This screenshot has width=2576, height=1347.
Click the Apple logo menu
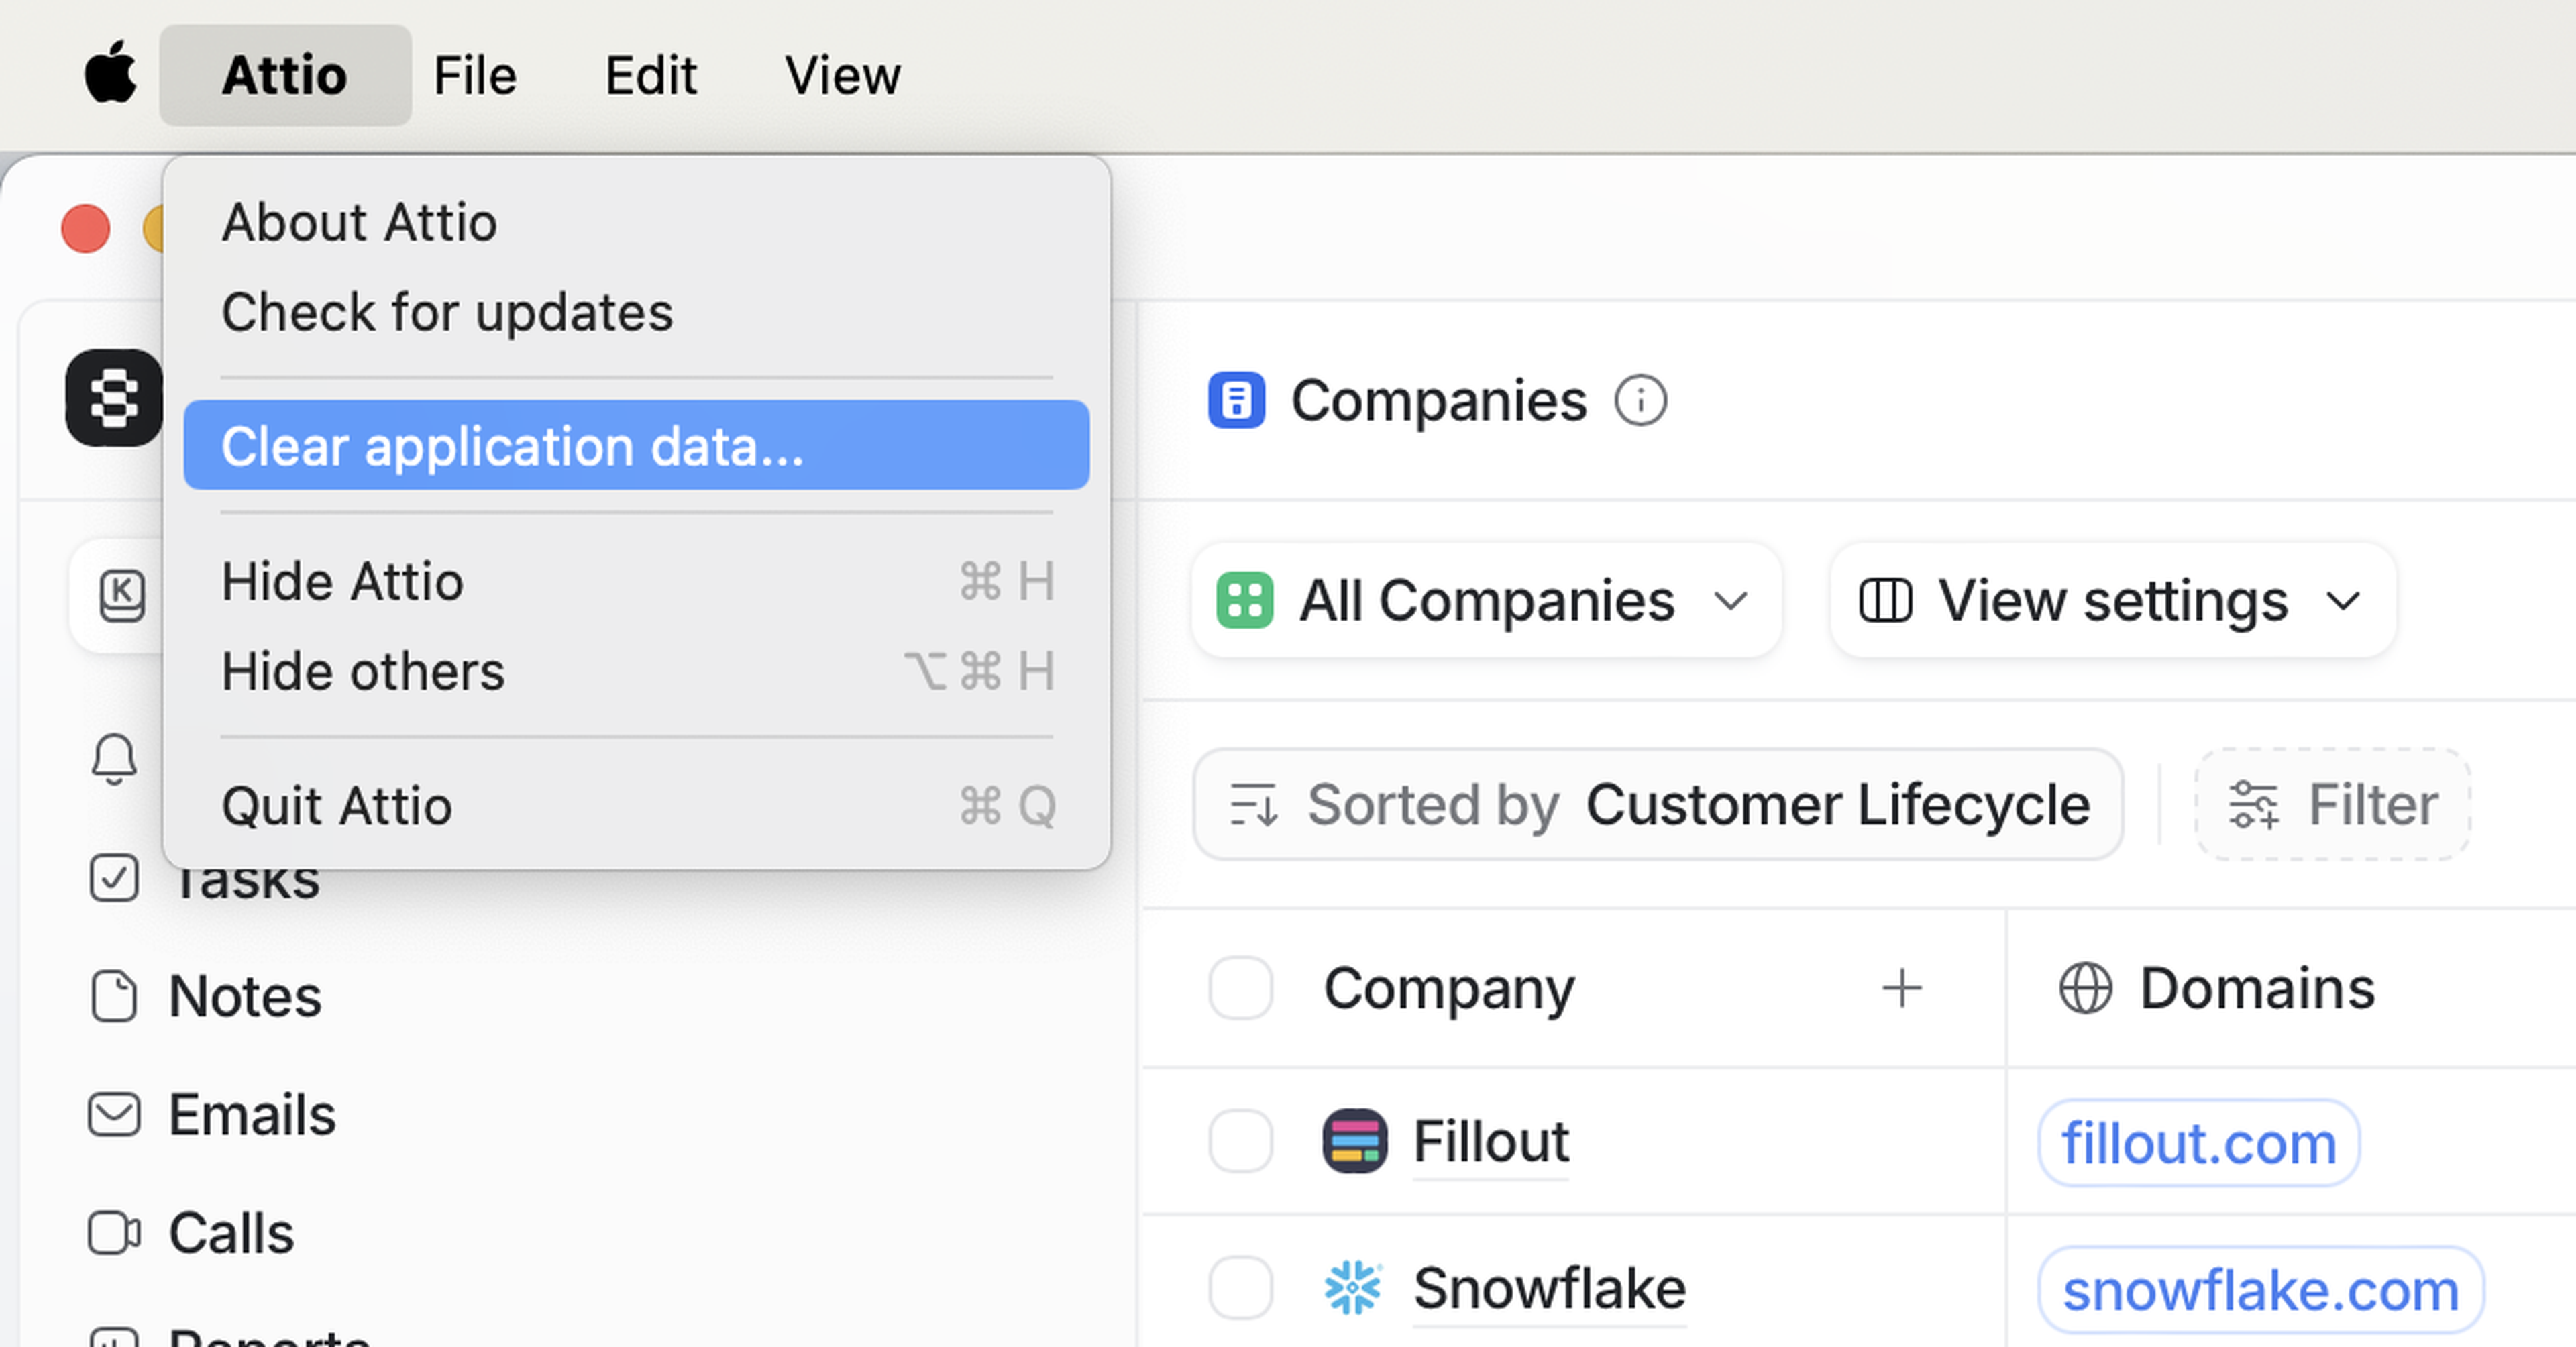(x=110, y=75)
